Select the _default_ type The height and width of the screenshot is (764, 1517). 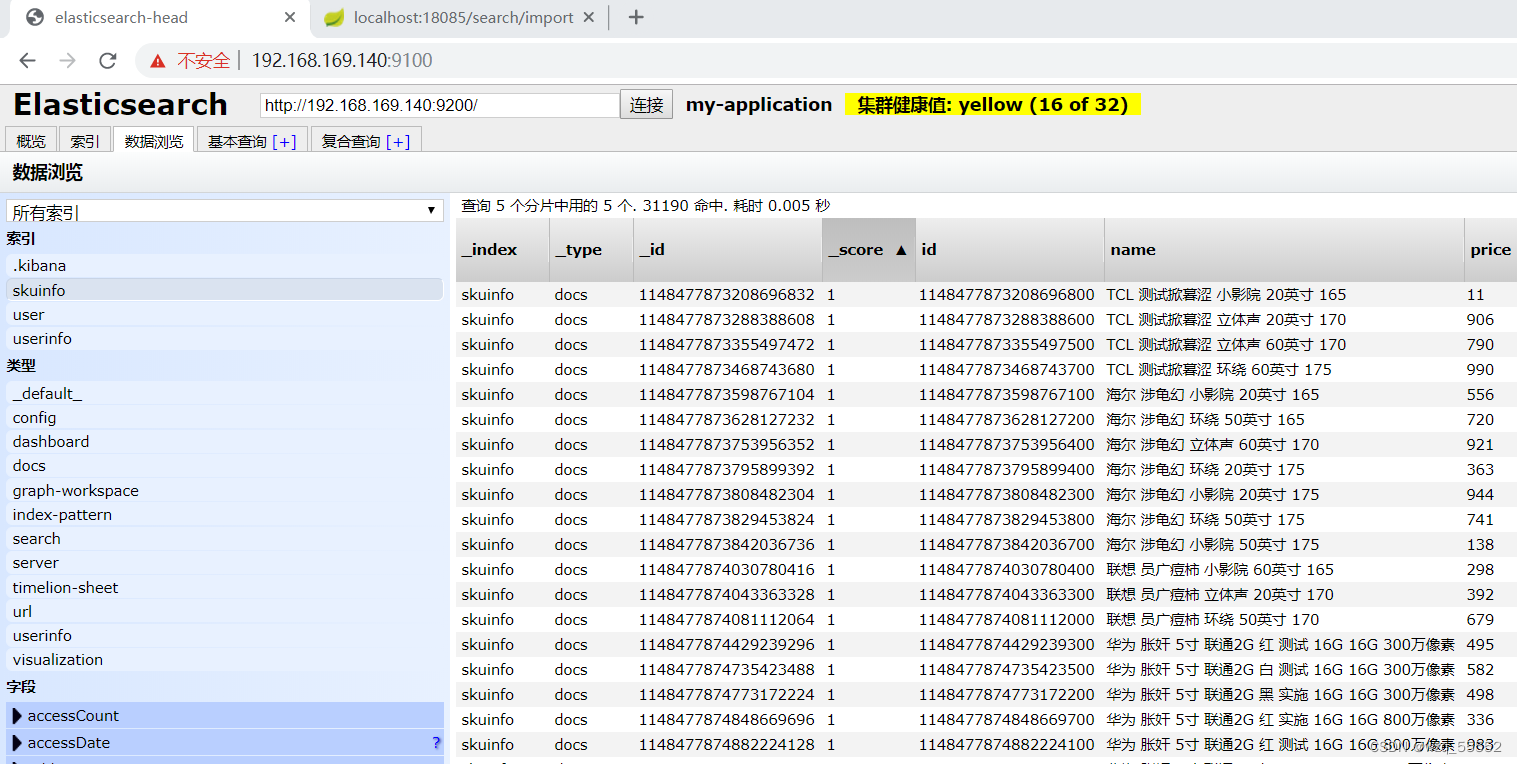tap(225, 394)
